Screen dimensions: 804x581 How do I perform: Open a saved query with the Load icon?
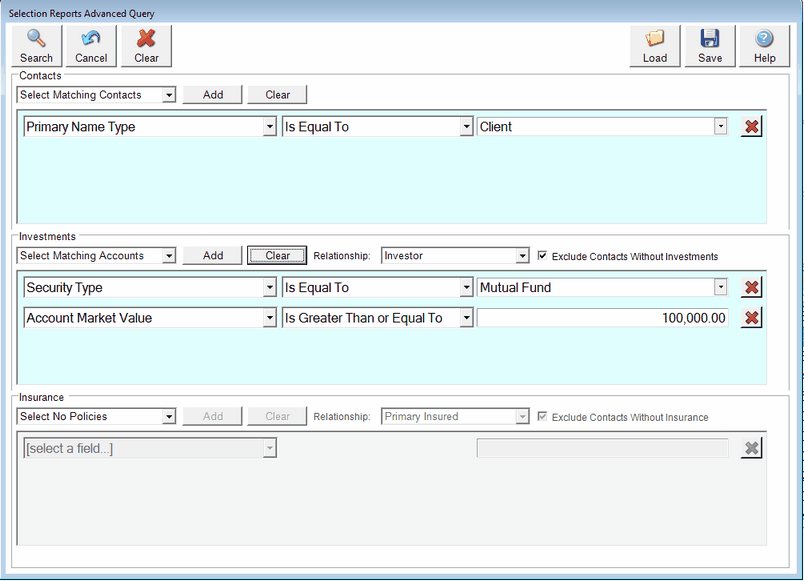pos(654,45)
